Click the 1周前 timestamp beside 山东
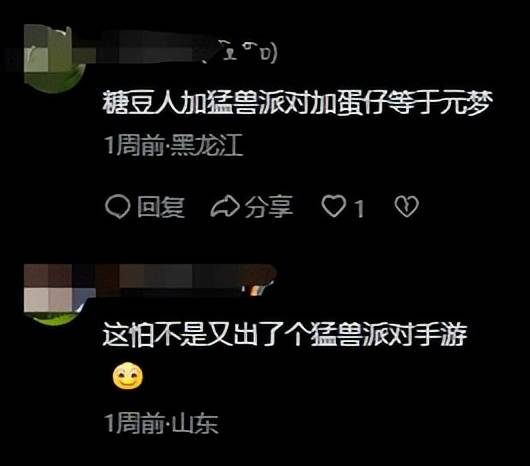The height and width of the screenshot is (466, 530). coord(134,422)
